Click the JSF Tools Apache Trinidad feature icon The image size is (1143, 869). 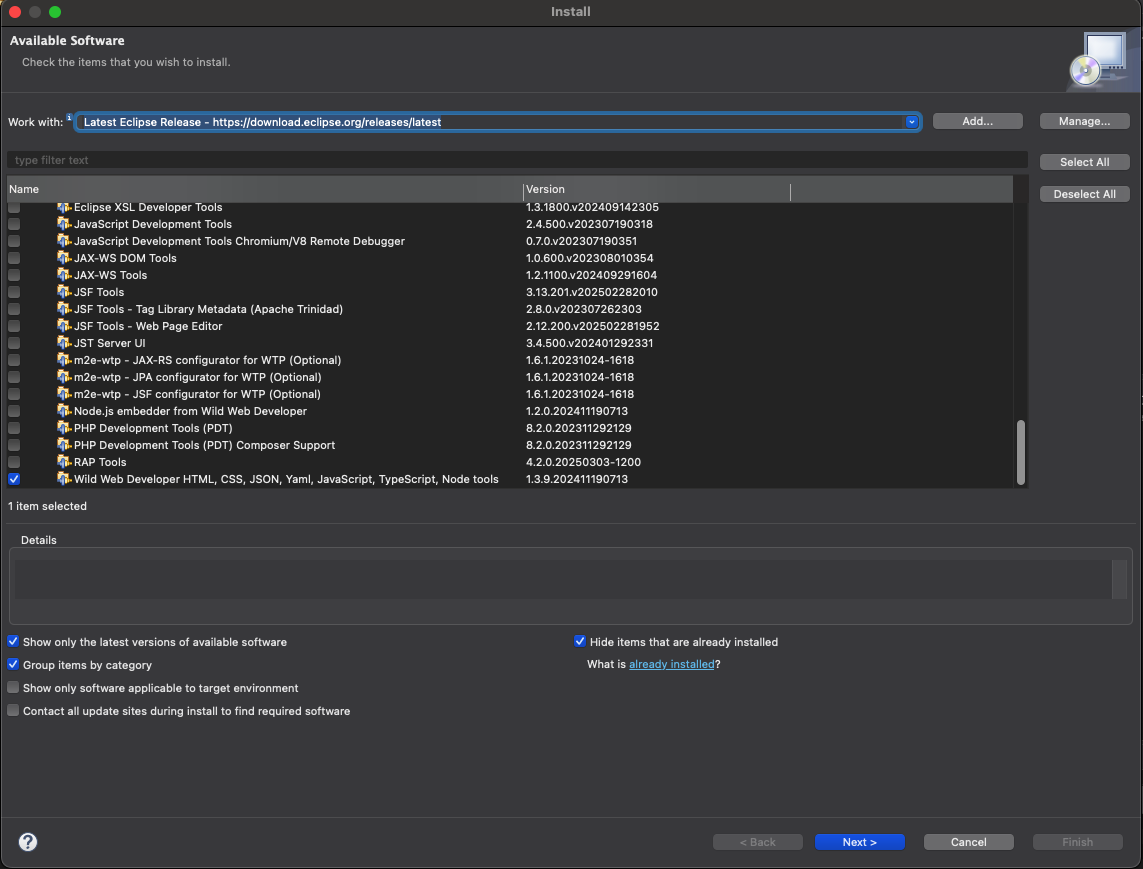pyautogui.click(x=64, y=309)
